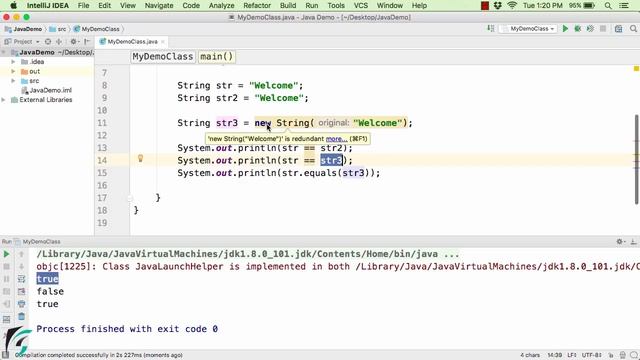The image size is (640, 360).
Task: Collapse the JavaDemo project root
Action: pos(4,52)
